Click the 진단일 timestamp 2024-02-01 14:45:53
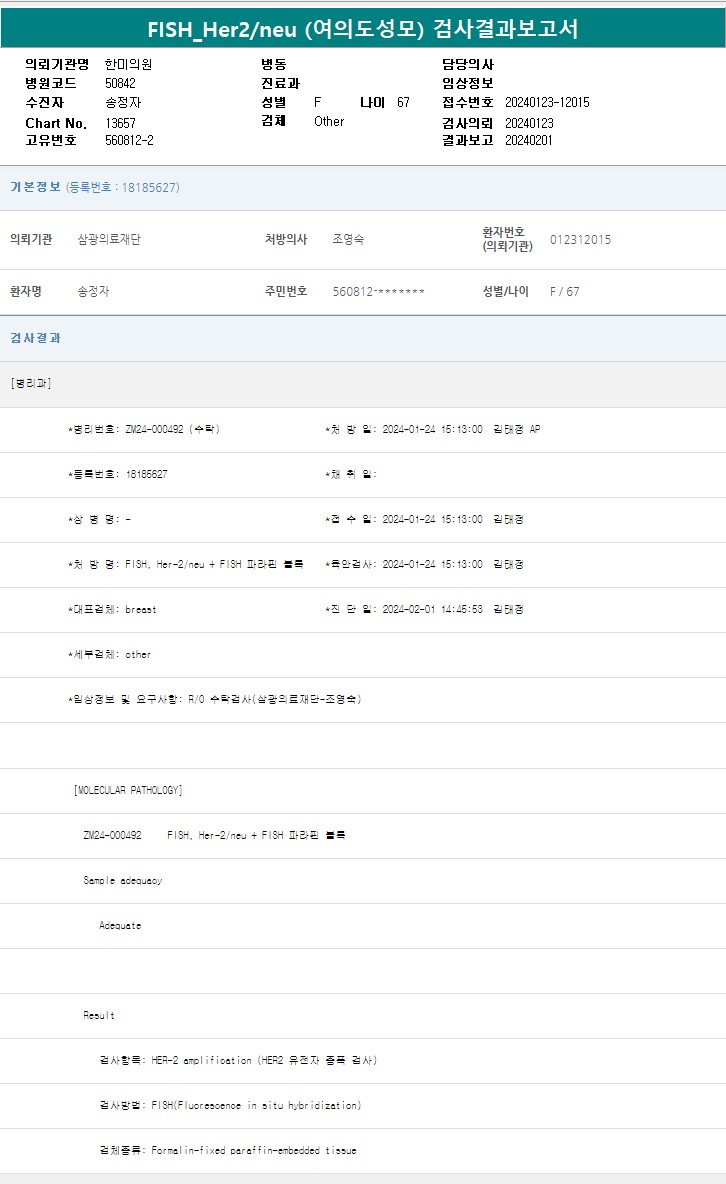The width and height of the screenshot is (726, 1184). tap(432, 609)
